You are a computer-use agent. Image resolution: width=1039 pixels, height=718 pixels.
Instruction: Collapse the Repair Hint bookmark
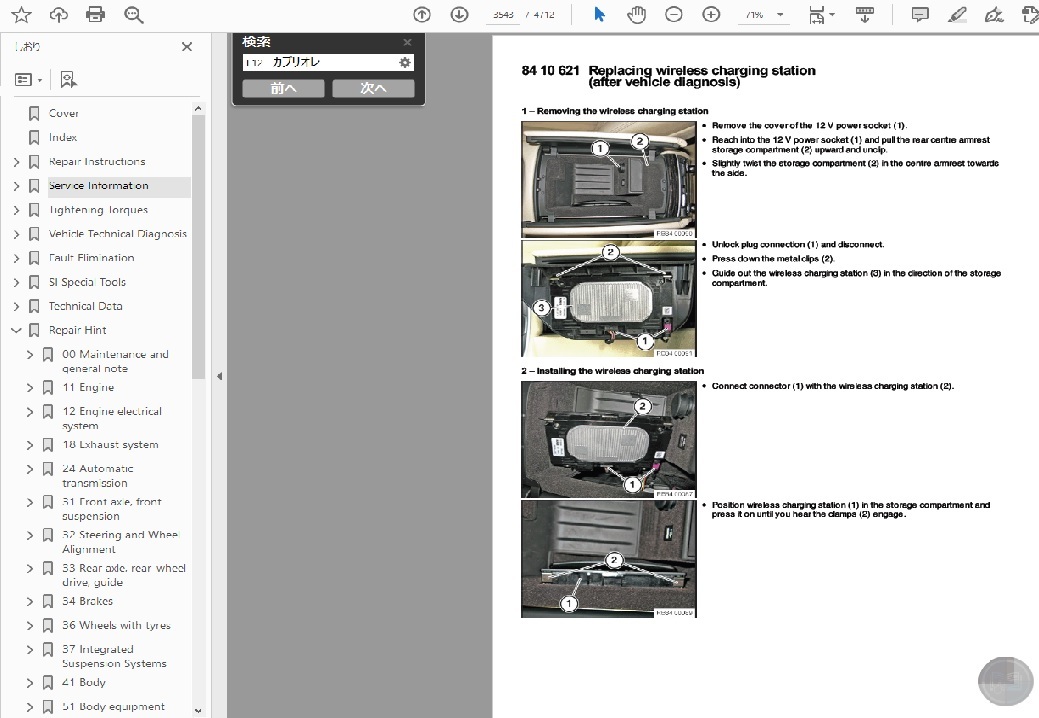click(17, 330)
